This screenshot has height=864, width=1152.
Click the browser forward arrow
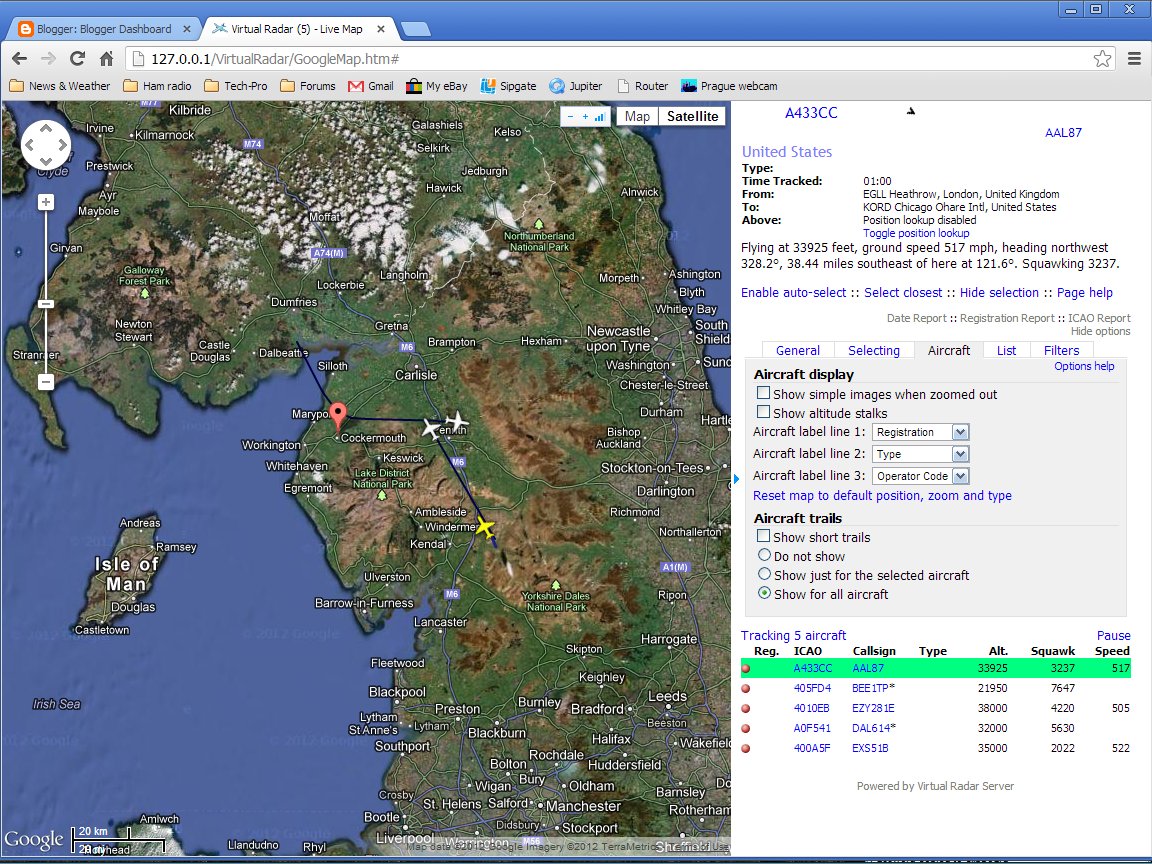point(48,59)
